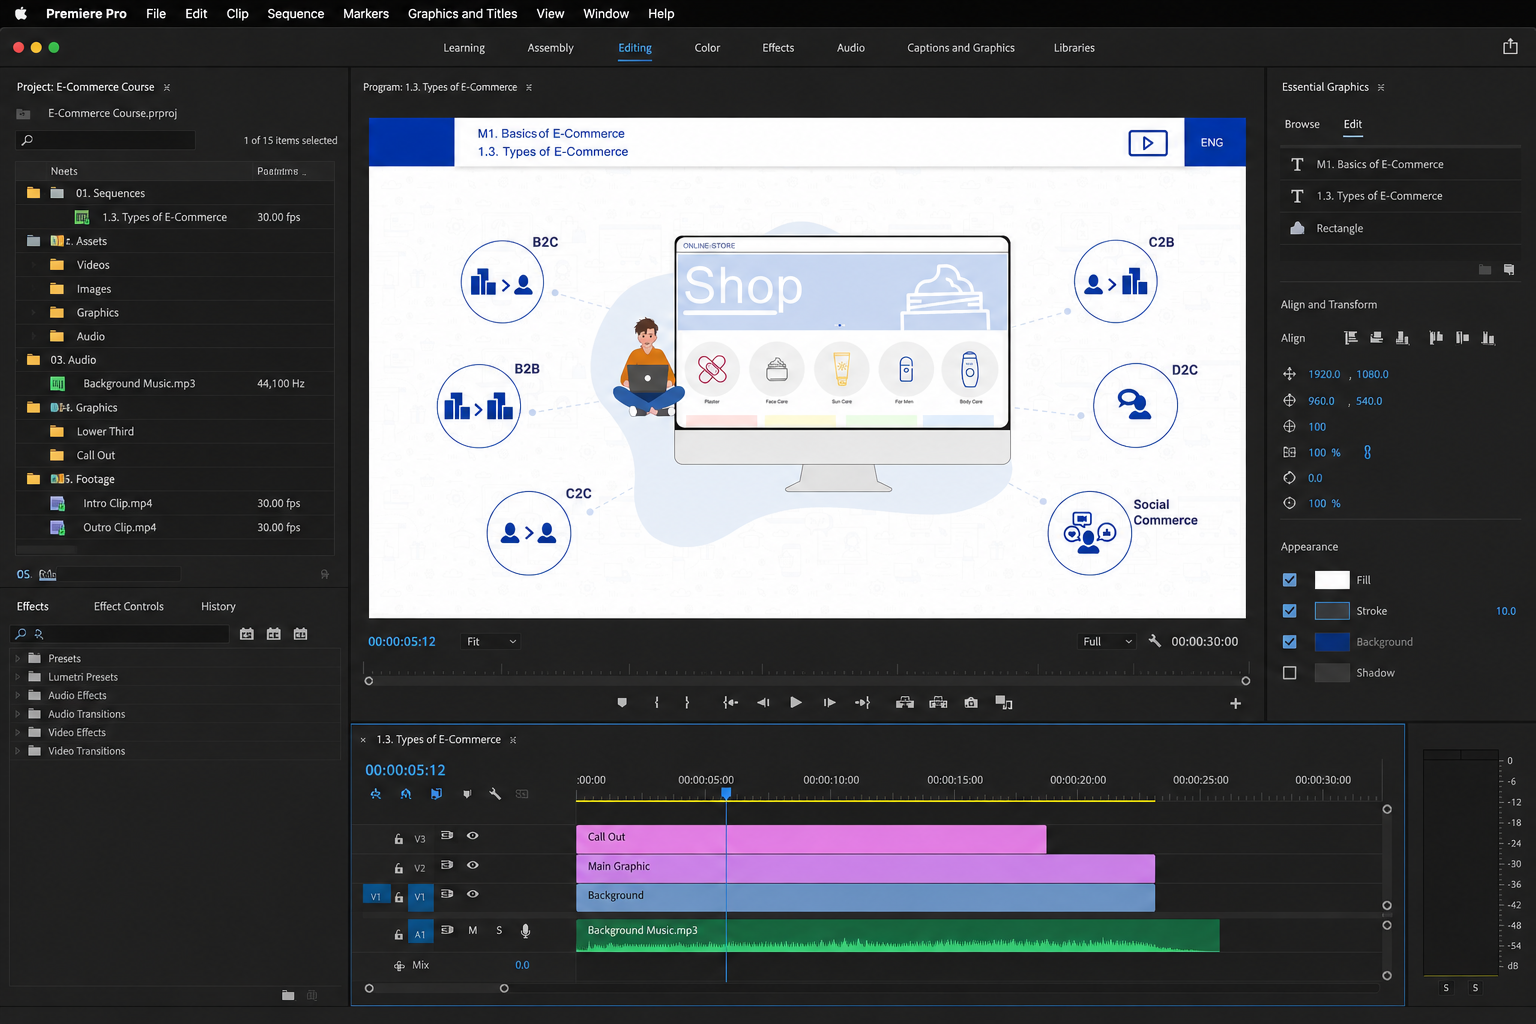
Task: Click the Go to In point button
Action: click(x=731, y=703)
